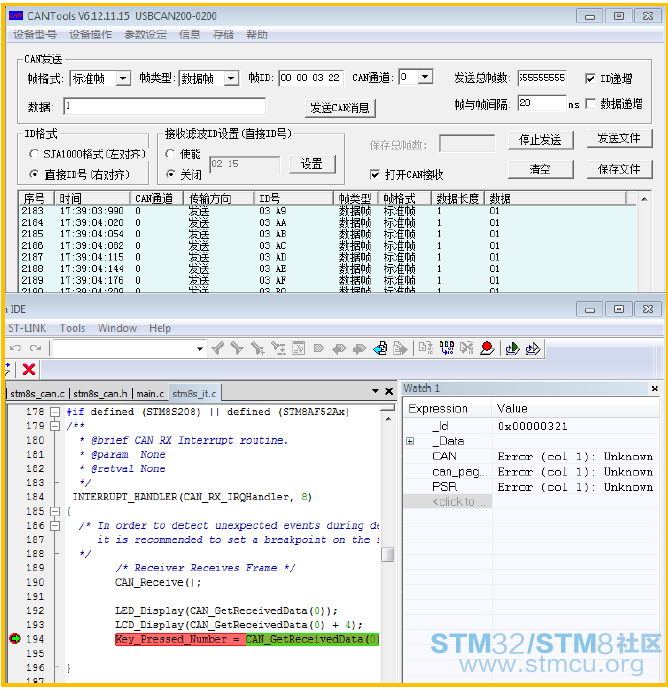Switch to the stm8s_can.h tab

[100, 394]
